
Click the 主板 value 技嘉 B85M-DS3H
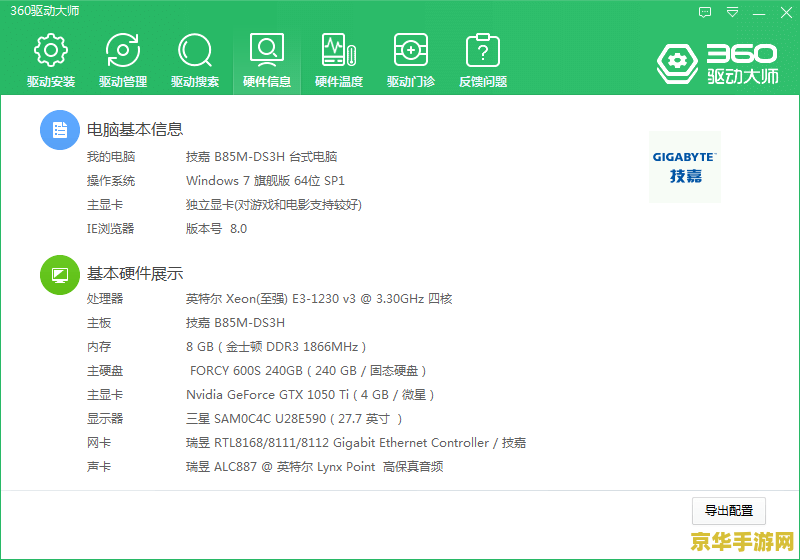pyautogui.click(x=235, y=323)
